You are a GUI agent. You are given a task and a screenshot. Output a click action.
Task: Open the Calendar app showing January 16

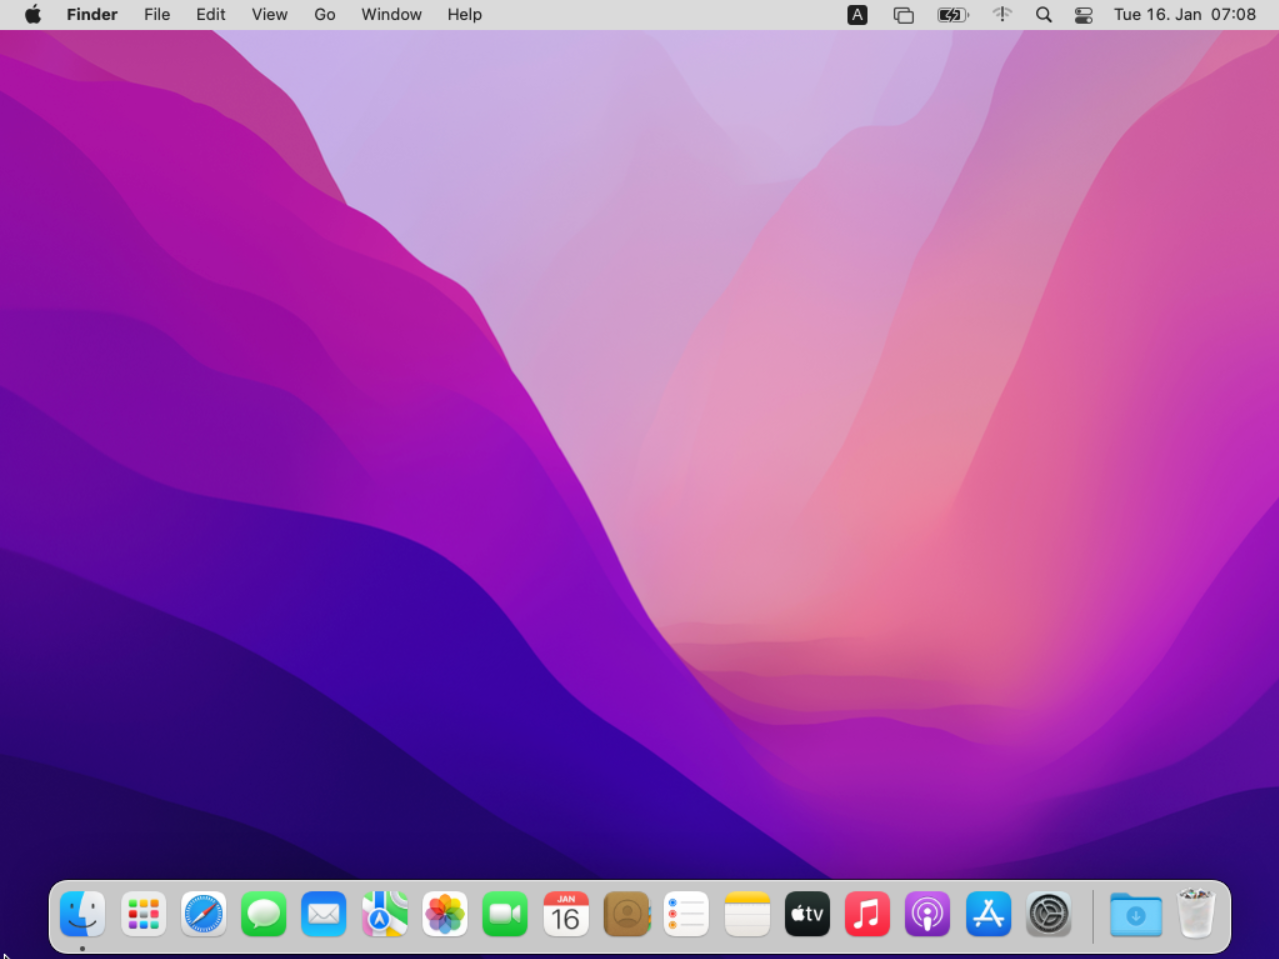tap(566, 913)
